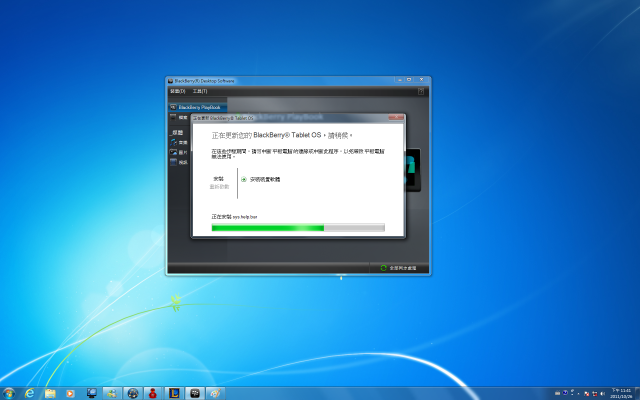The image size is (640, 400).
Task: Open Windows Live Messenger taskbar icon
Action: click(112, 393)
